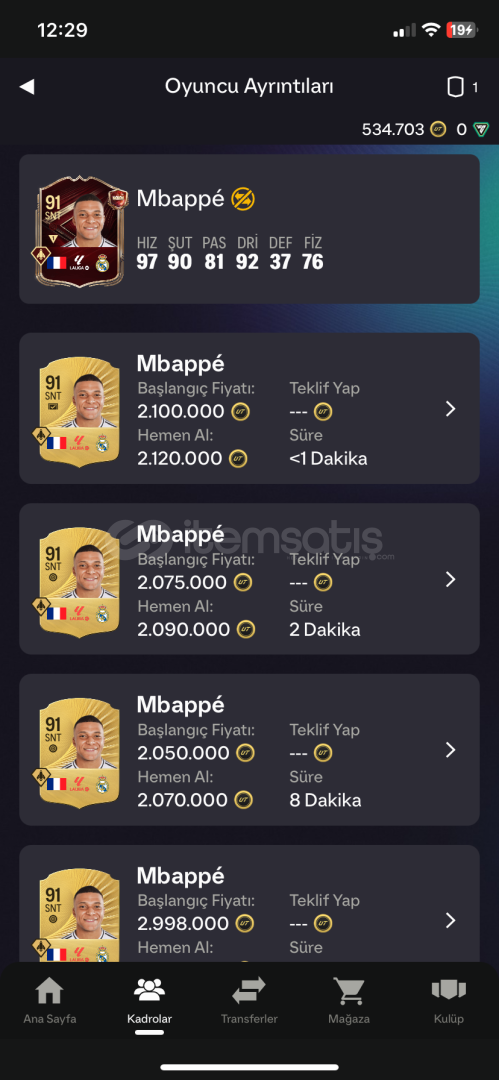
Task: Open chevron of 2.998.000 starting price listing
Action: point(451,920)
